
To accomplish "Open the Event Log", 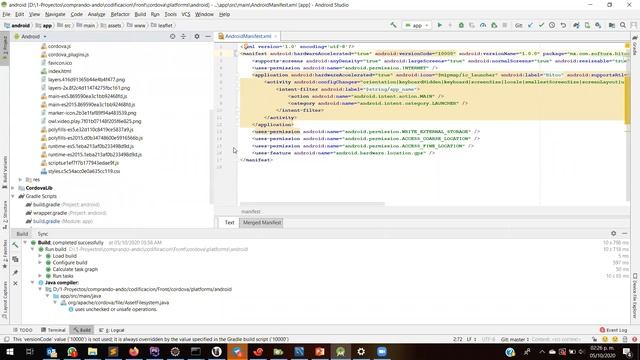I will click(x=613, y=330).
